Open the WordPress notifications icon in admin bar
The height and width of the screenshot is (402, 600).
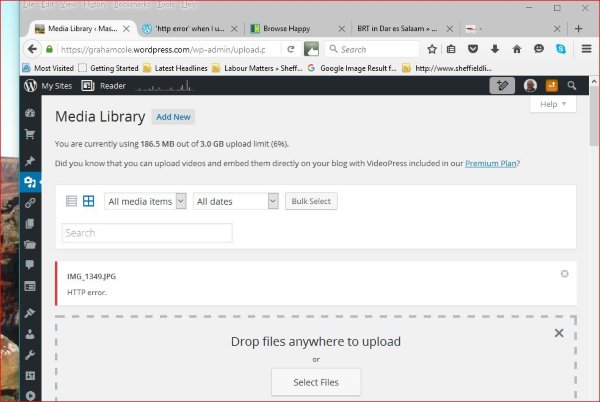[x=551, y=86]
